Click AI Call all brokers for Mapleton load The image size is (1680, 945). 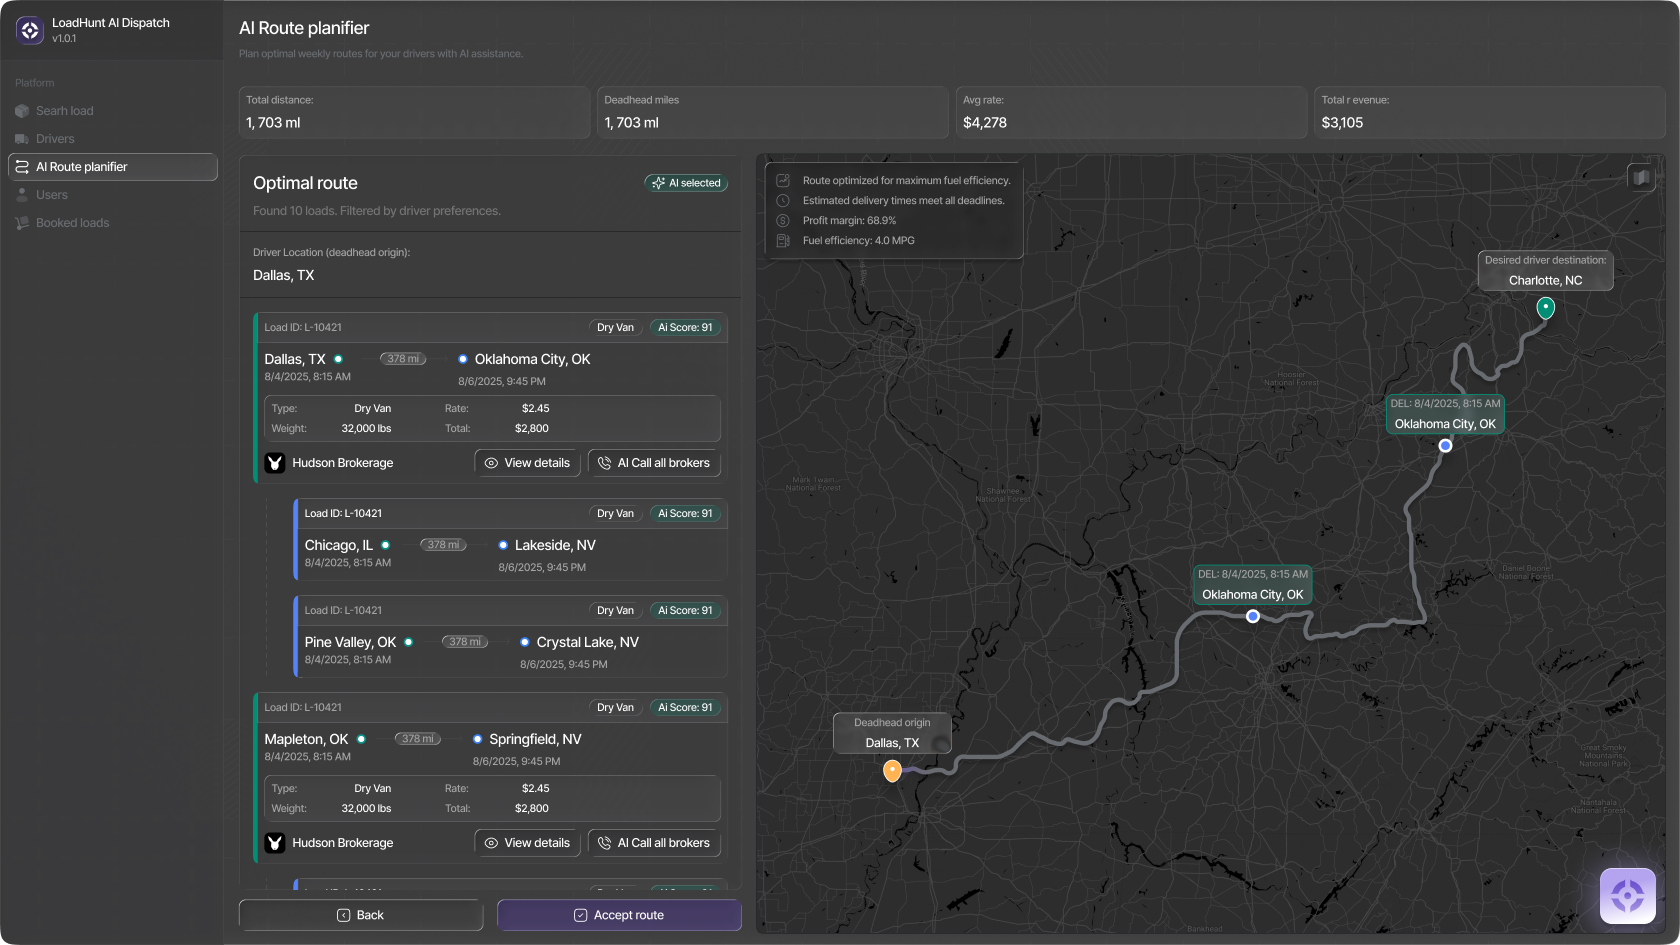pos(654,843)
